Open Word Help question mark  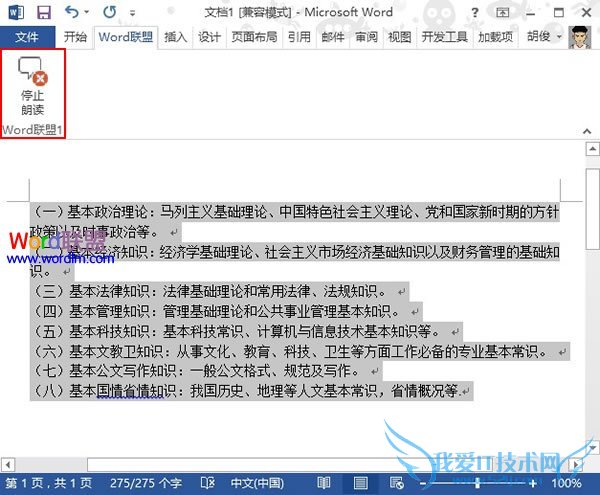click(x=474, y=13)
